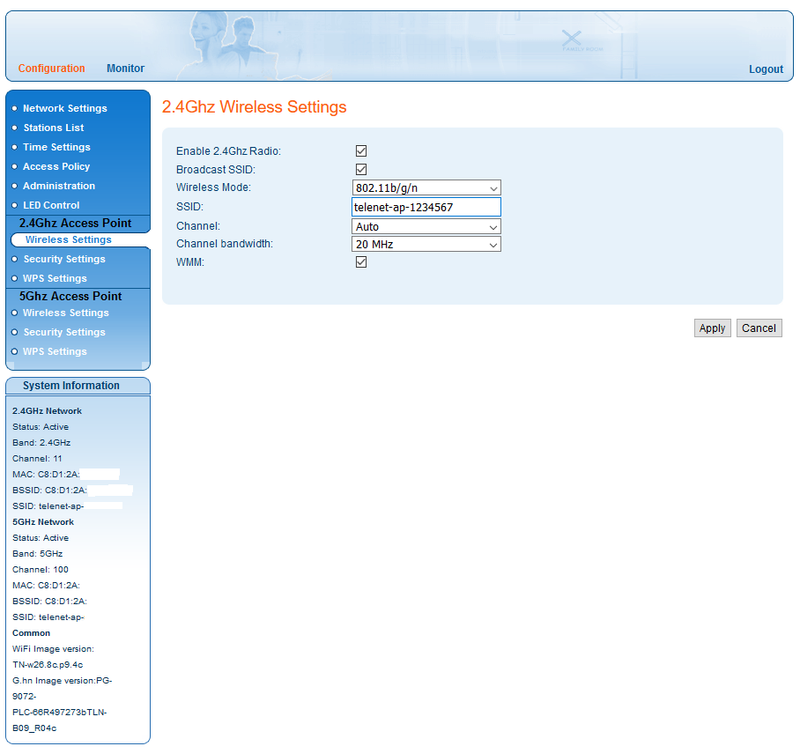This screenshot has height=752, width=800.
Task: Open 2.4Ghz Security Settings
Action: point(65,259)
